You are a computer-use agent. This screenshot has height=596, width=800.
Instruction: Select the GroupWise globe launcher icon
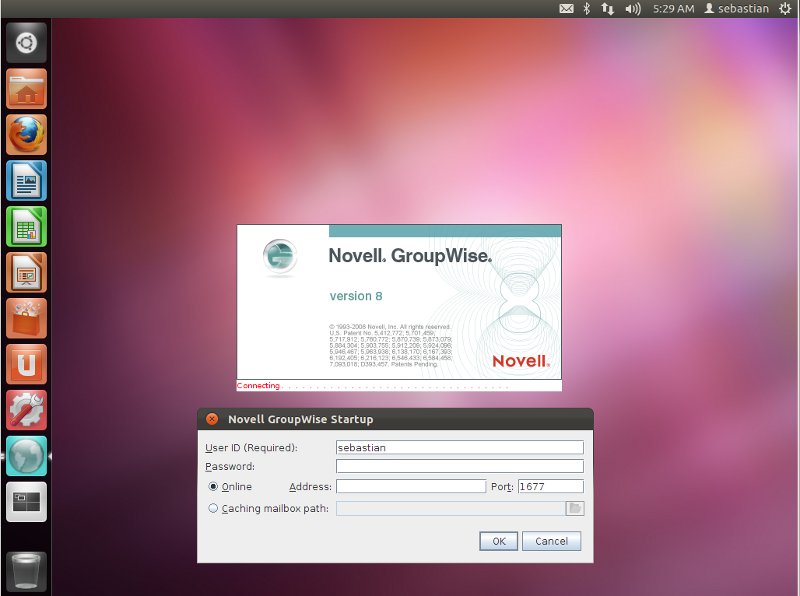coord(27,456)
